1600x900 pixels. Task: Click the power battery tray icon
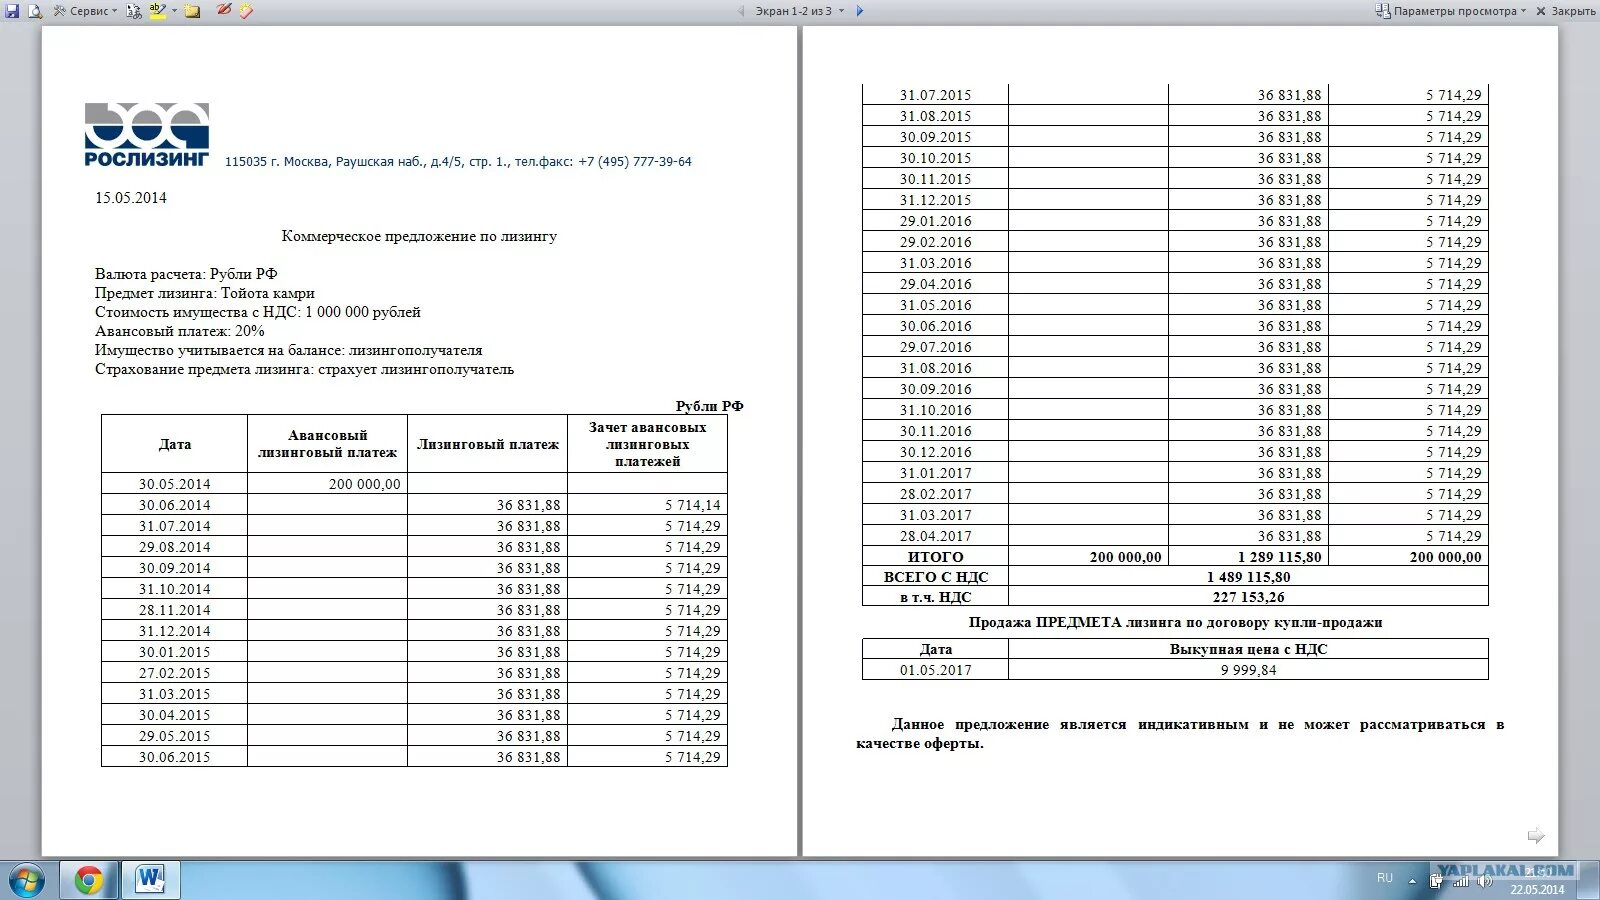[x=1436, y=880]
